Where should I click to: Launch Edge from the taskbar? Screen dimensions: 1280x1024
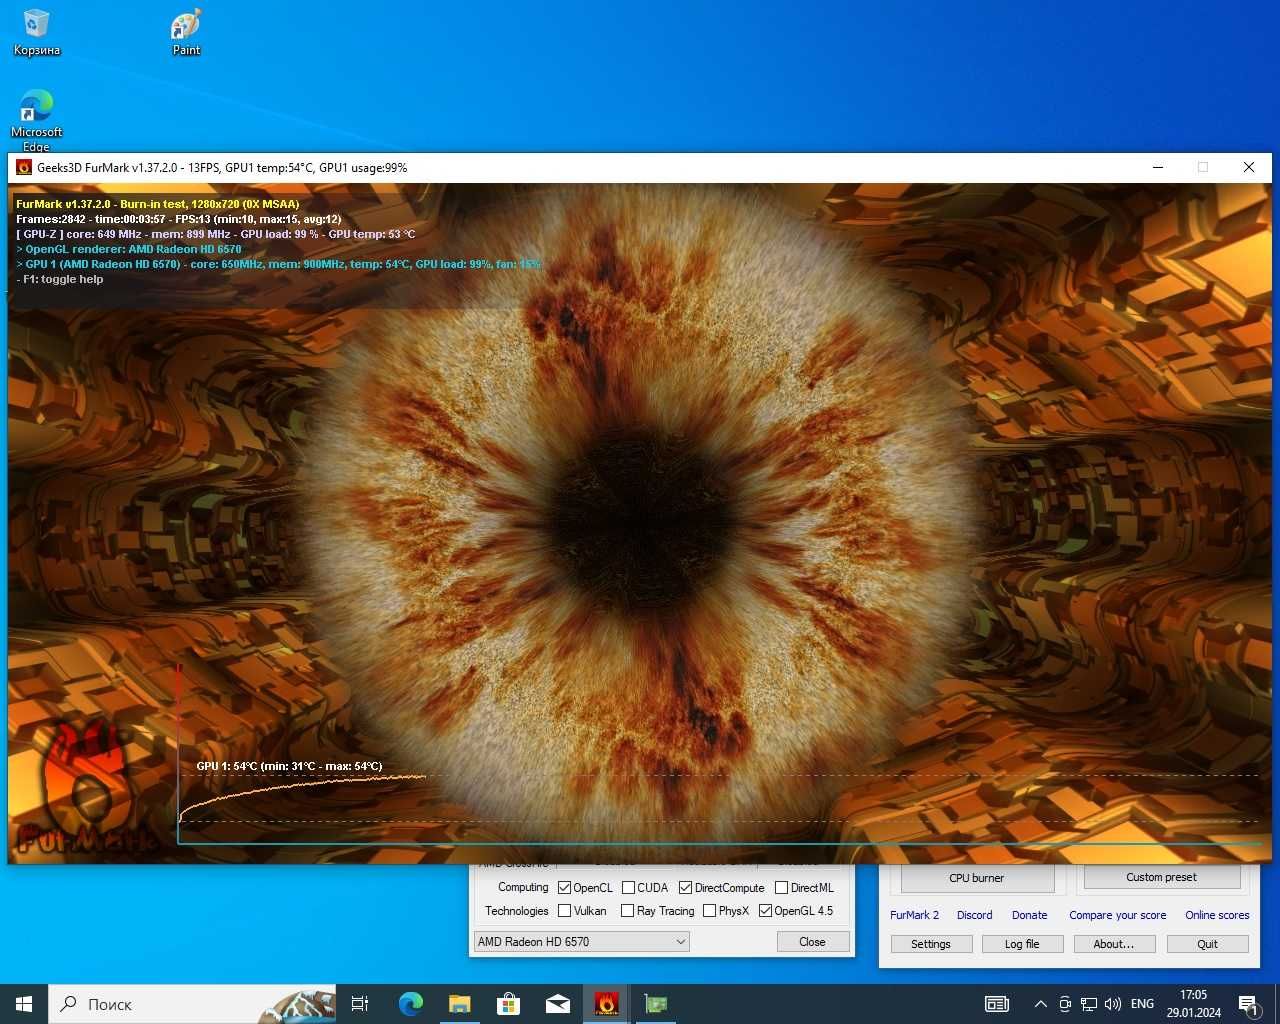coord(410,1004)
